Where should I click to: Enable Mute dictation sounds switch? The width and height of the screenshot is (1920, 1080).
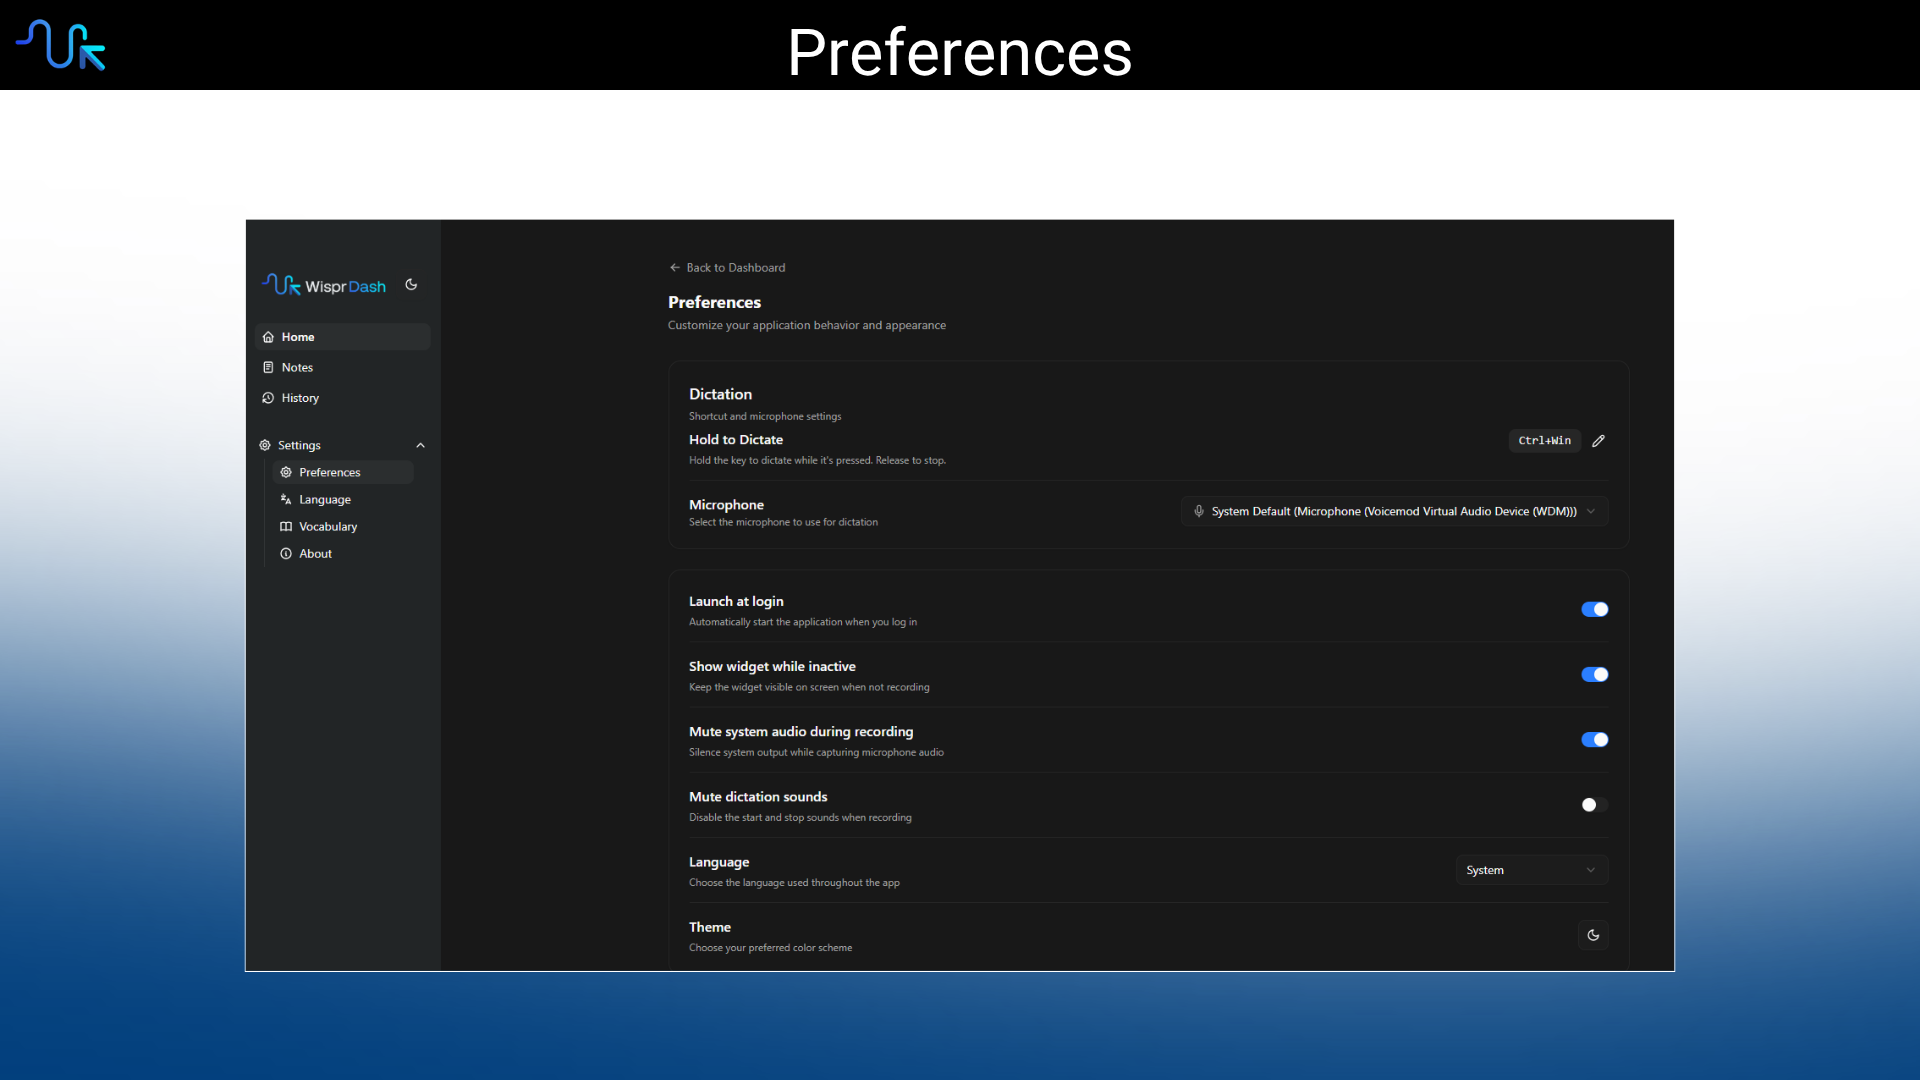pyautogui.click(x=1594, y=805)
